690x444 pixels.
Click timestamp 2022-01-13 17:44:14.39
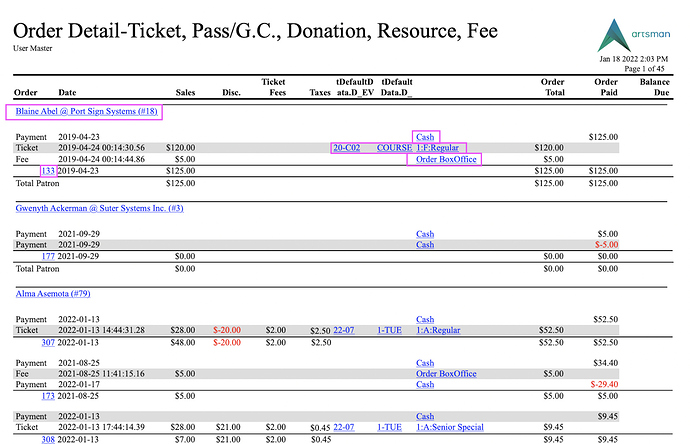pyautogui.click(x=102, y=427)
